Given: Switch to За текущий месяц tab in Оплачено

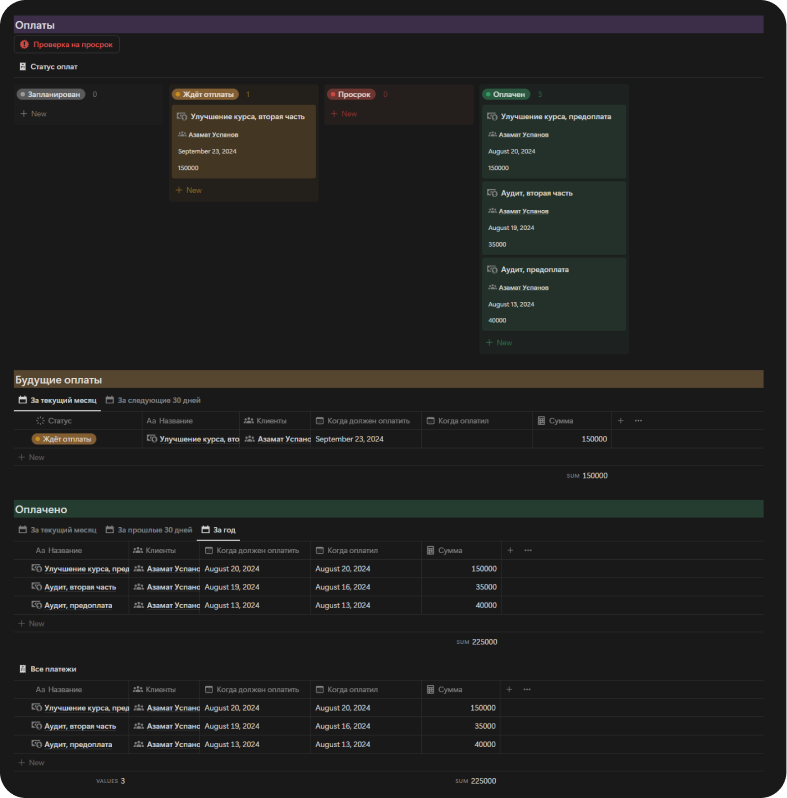Looking at the screenshot, I should 58,530.
